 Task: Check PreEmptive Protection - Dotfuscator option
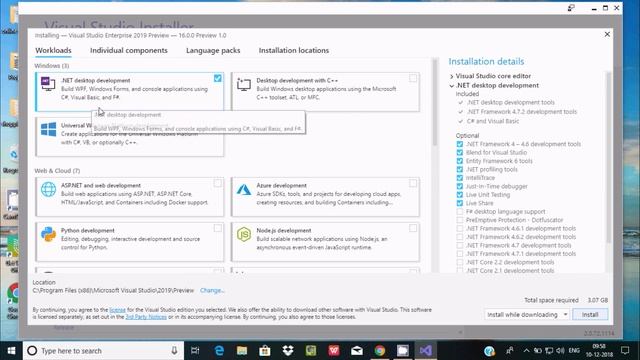click(x=460, y=220)
